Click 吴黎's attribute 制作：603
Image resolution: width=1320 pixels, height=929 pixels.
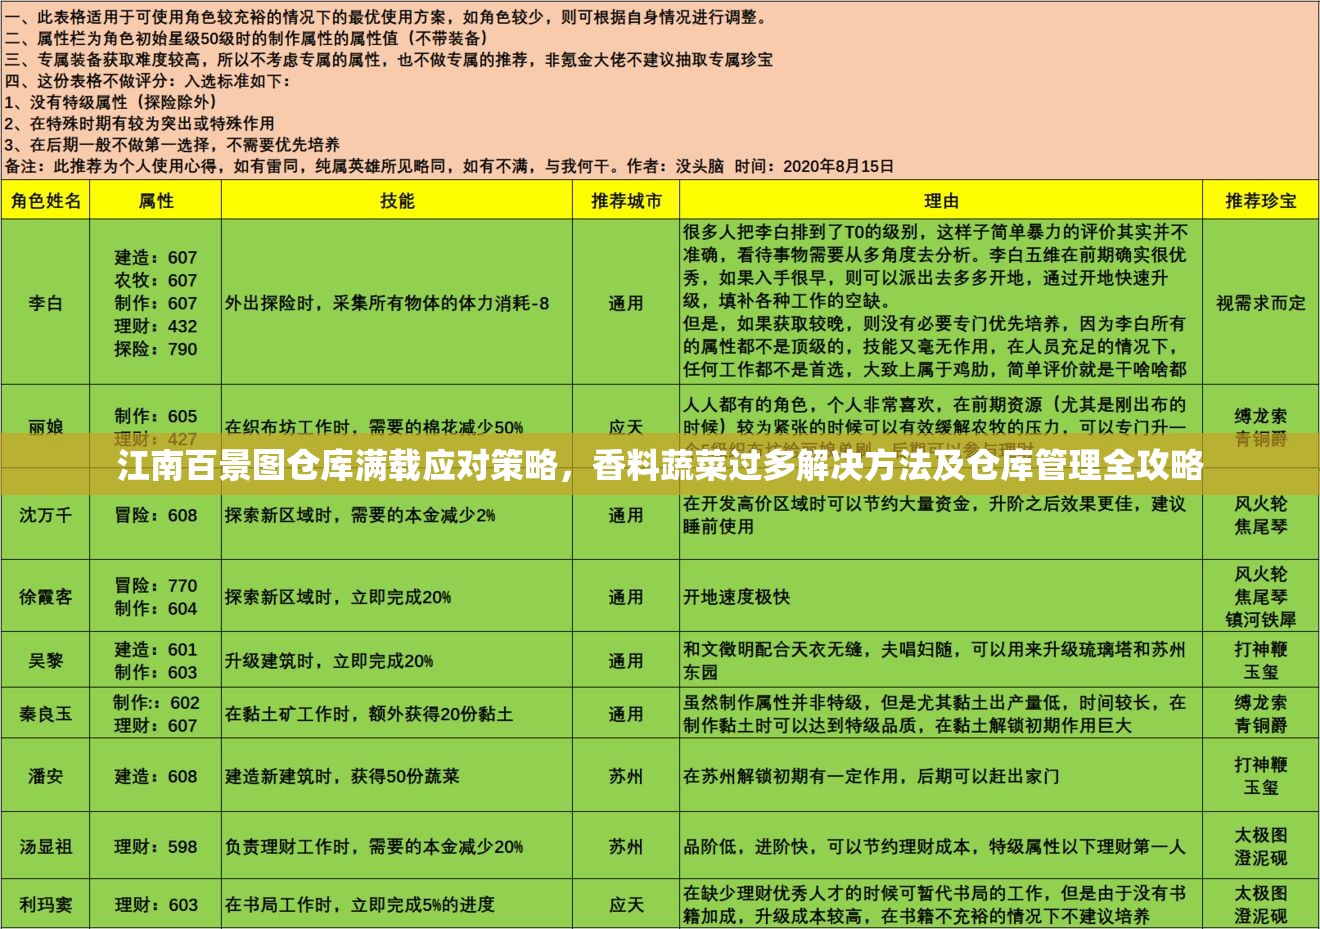pyautogui.click(x=156, y=672)
